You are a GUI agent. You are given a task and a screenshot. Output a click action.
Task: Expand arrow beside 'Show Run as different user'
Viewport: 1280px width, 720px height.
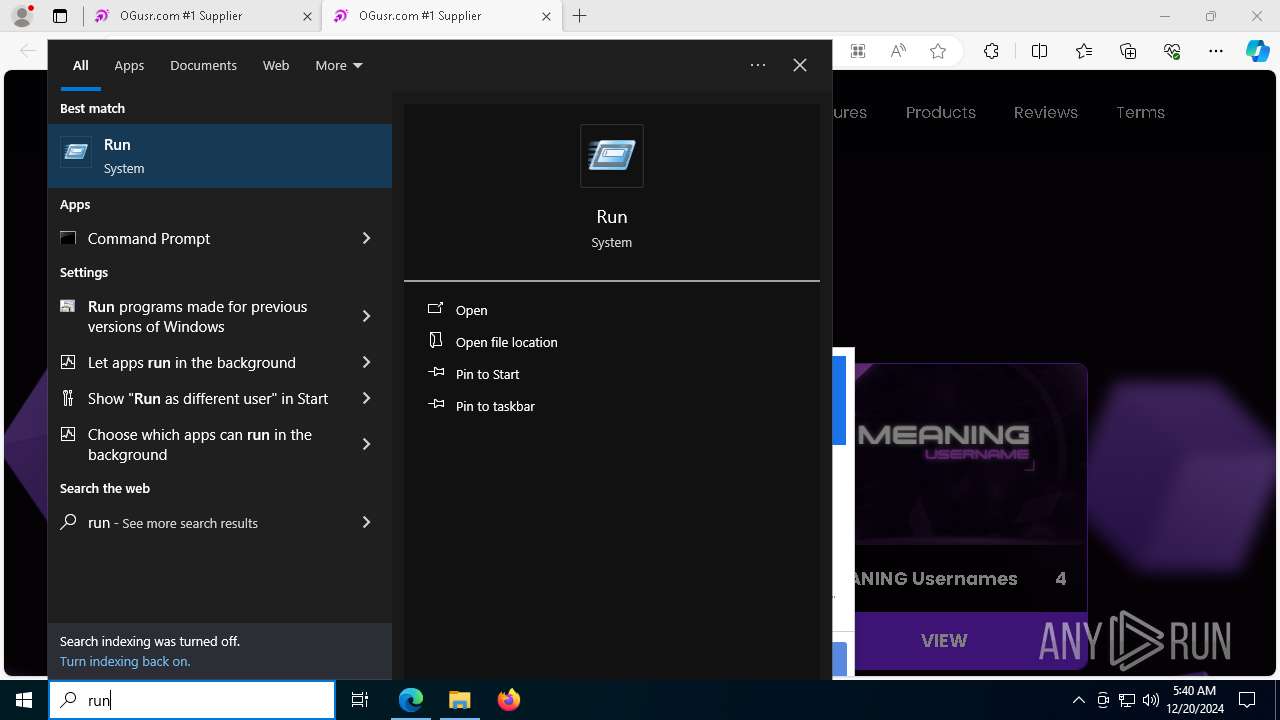coord(366,398)
